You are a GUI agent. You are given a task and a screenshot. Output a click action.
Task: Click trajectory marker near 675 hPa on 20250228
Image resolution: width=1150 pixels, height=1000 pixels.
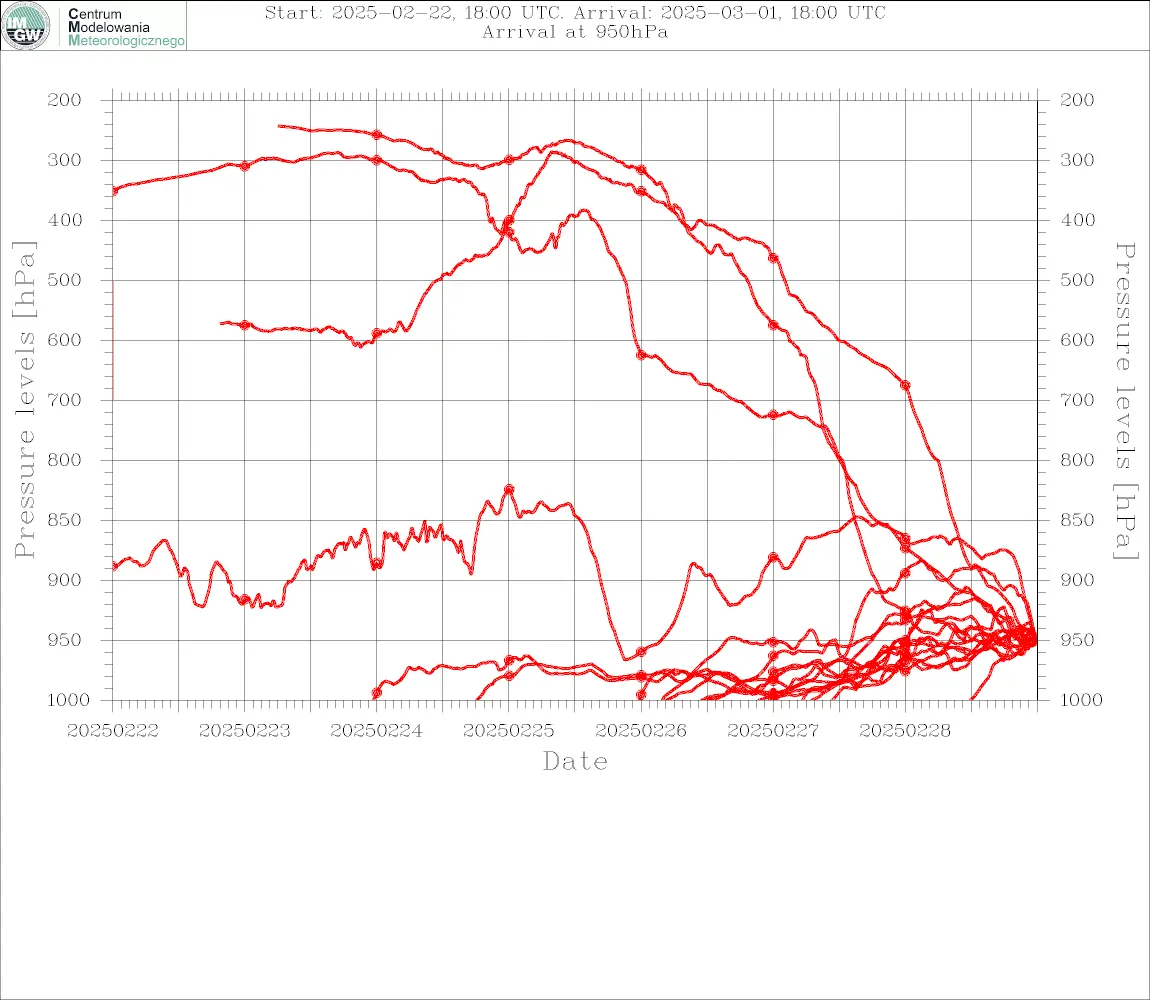click(905, 385)
